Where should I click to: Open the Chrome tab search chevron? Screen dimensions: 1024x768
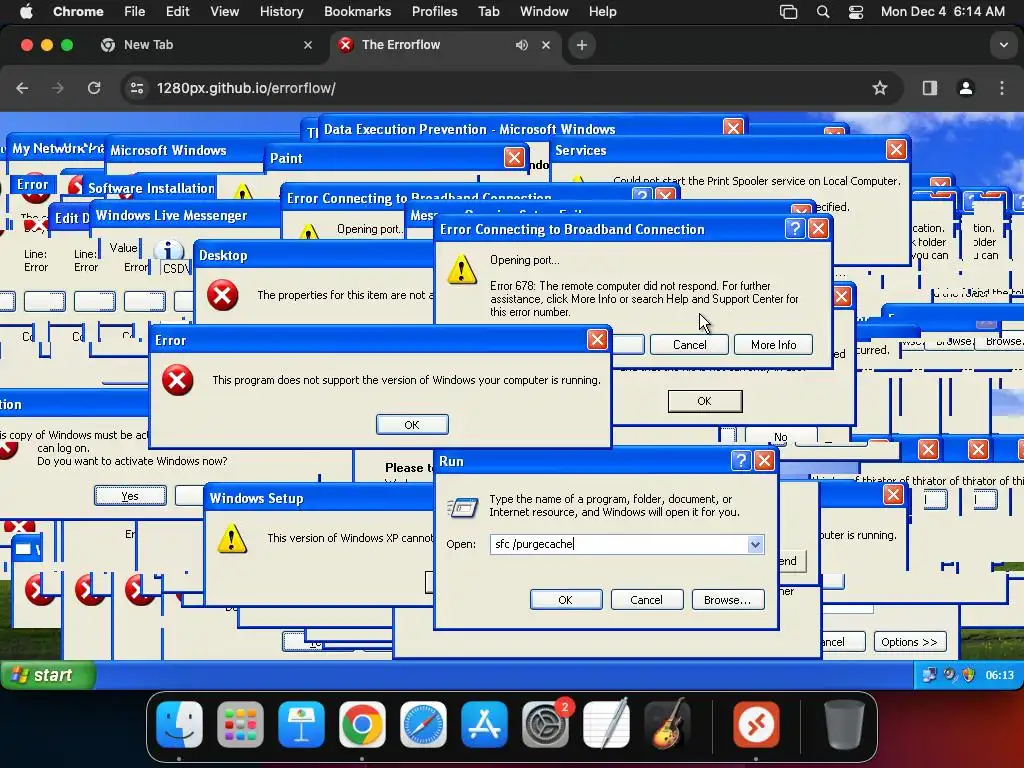point(1003,45)
